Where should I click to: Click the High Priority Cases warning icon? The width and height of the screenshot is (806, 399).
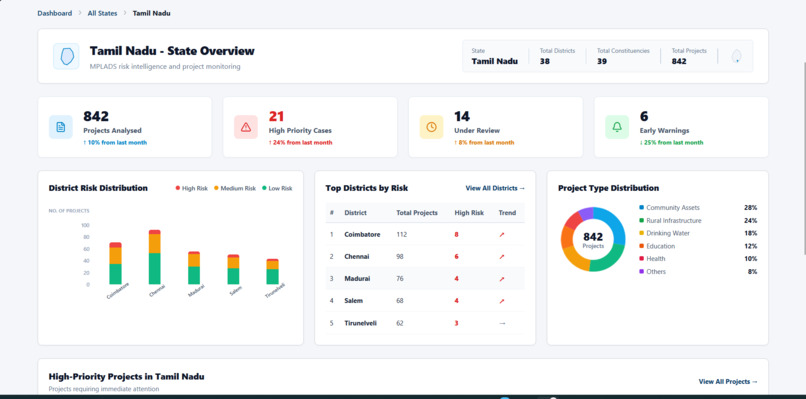point(246,127)
